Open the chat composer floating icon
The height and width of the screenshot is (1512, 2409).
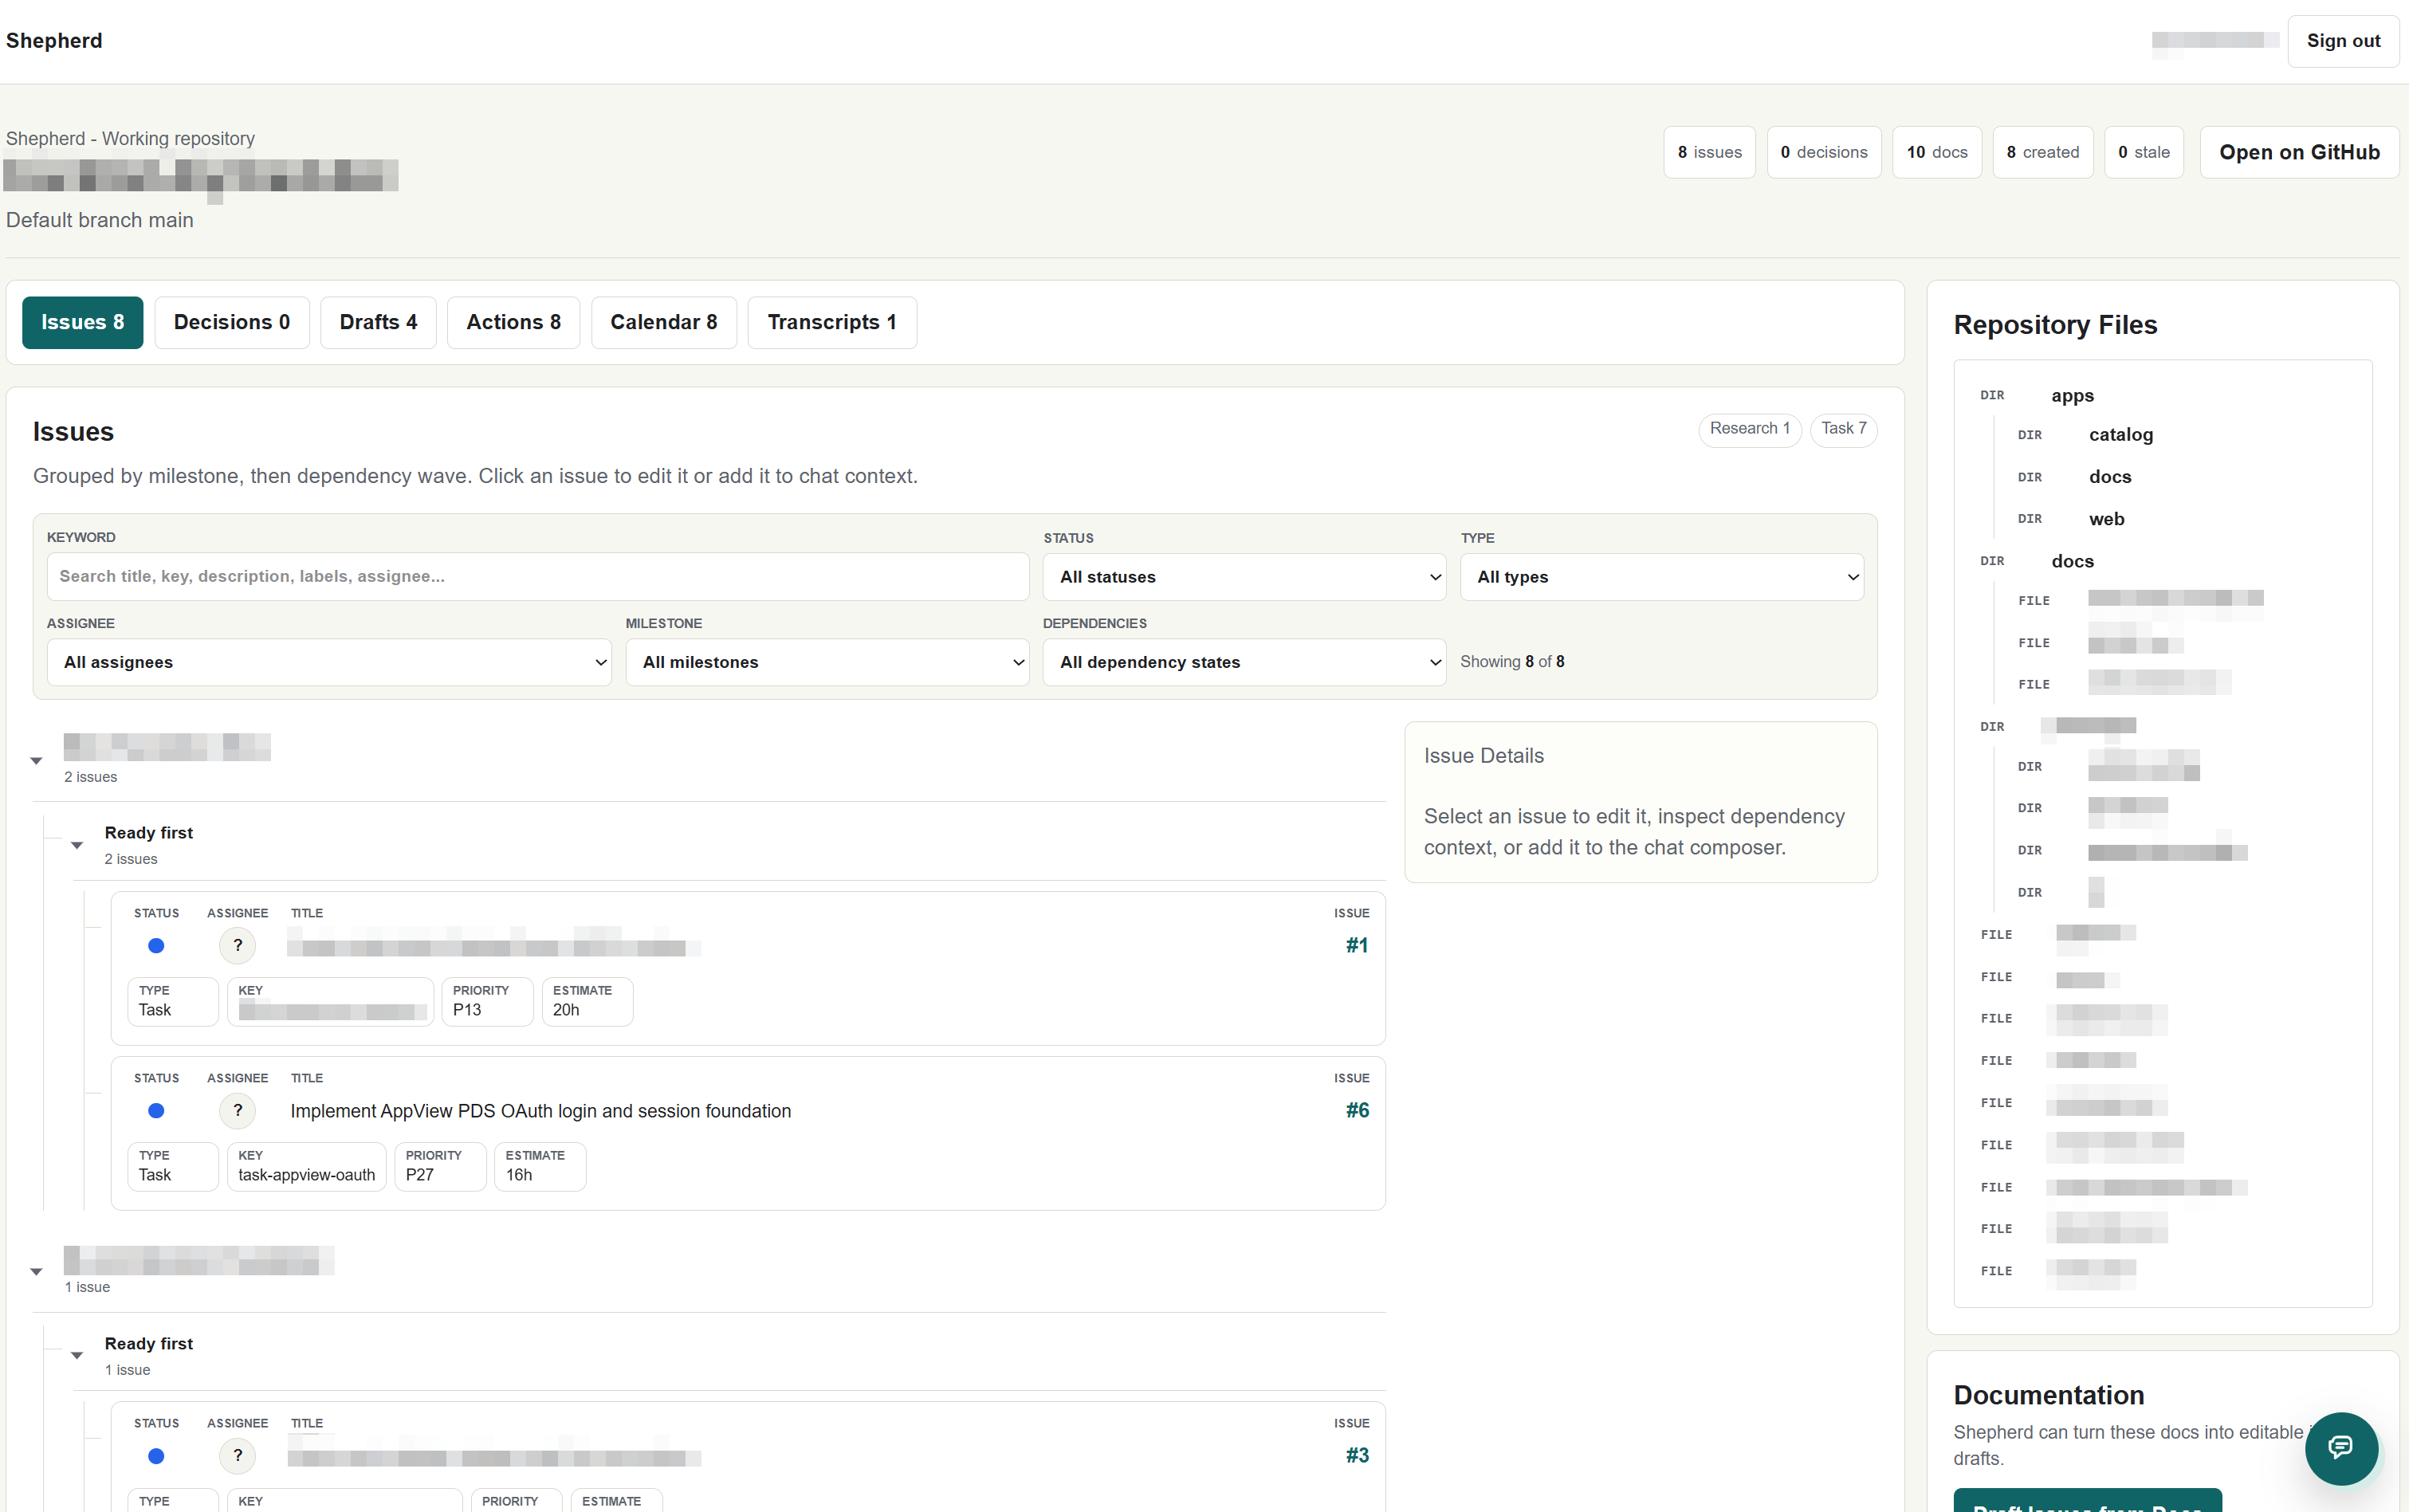coord(2340,1447)
